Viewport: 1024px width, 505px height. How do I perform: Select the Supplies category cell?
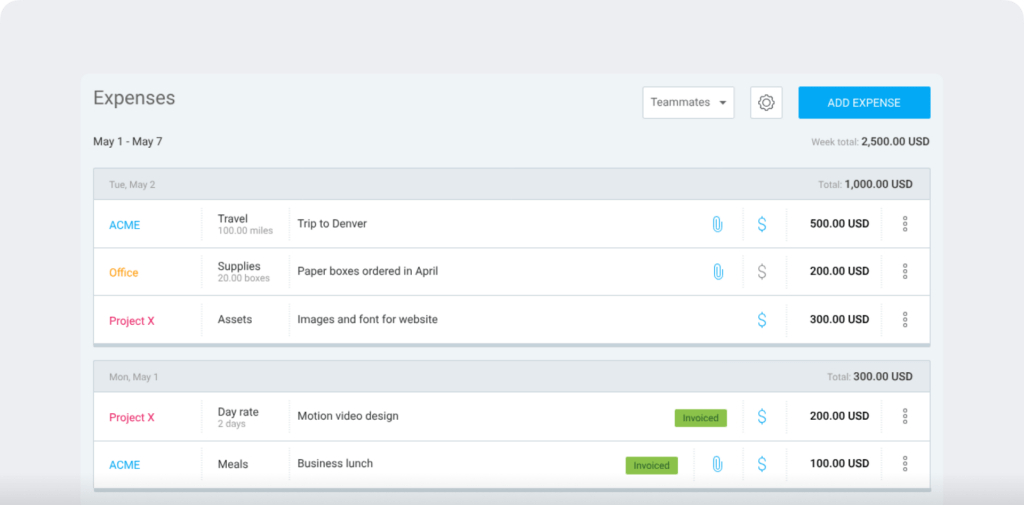[x=246, y=272]
